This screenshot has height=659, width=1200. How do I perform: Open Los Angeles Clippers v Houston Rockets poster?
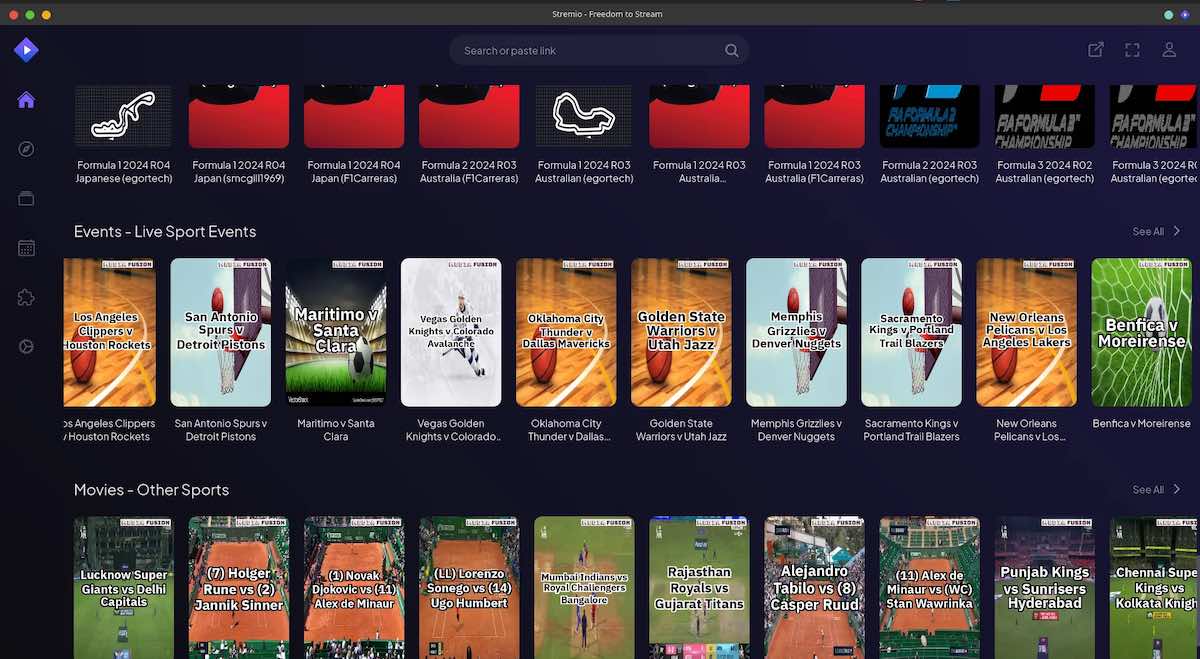coord(109,333)
